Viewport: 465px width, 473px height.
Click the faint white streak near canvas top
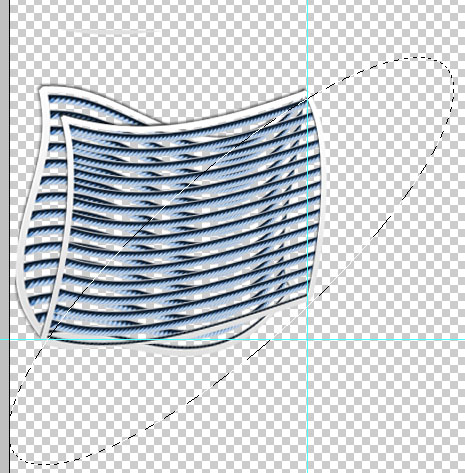pos(110,31)
